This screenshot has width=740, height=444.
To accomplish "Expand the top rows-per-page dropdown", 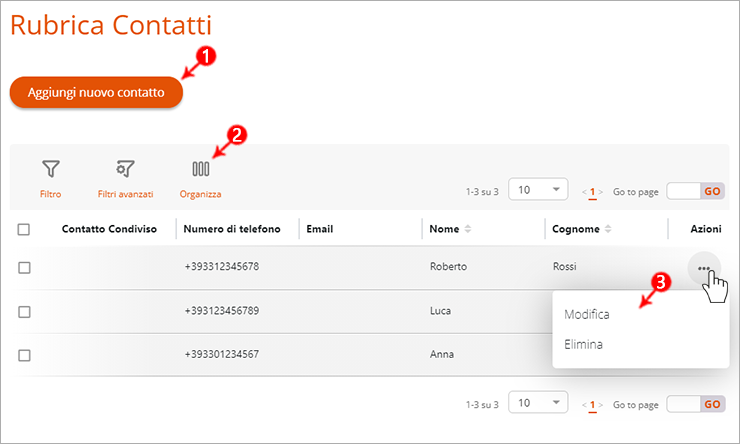I will [538, 190].
